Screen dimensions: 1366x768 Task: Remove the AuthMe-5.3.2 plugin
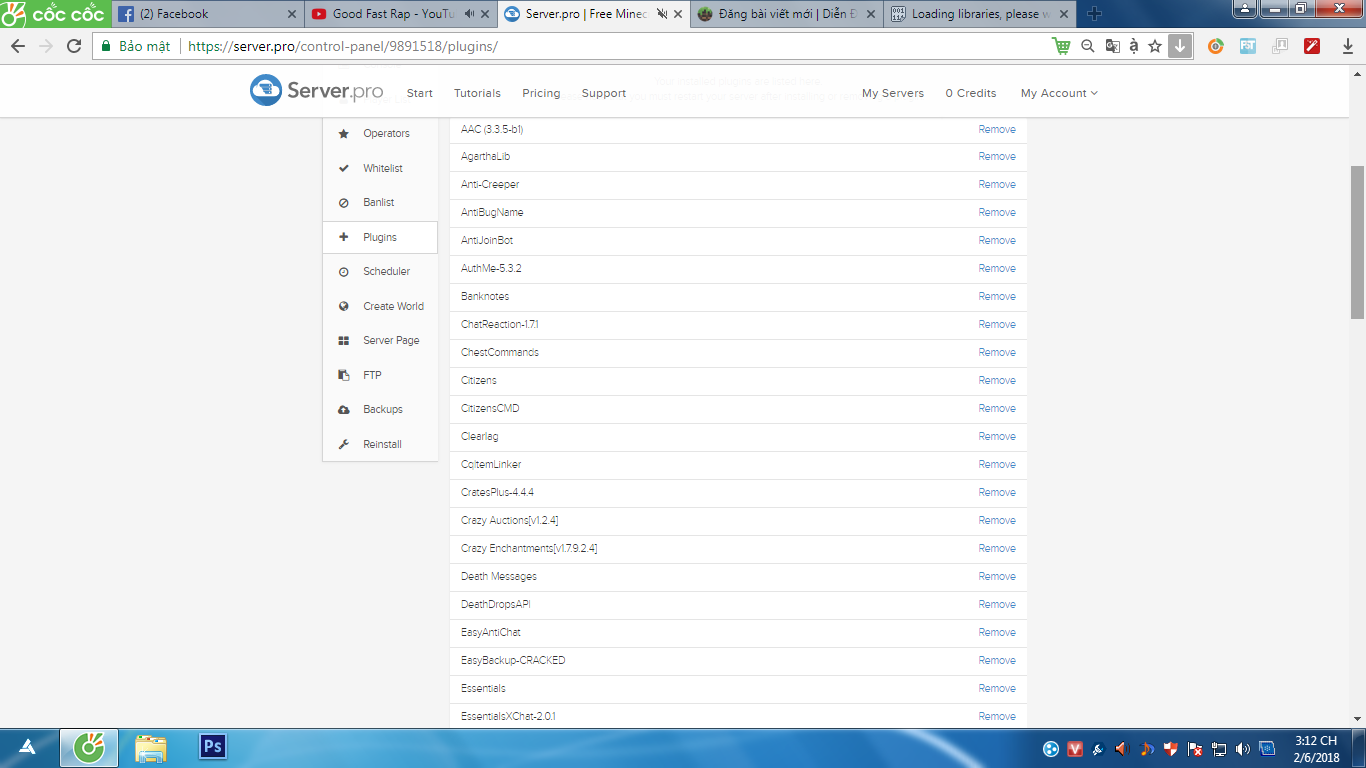(997, 269)
